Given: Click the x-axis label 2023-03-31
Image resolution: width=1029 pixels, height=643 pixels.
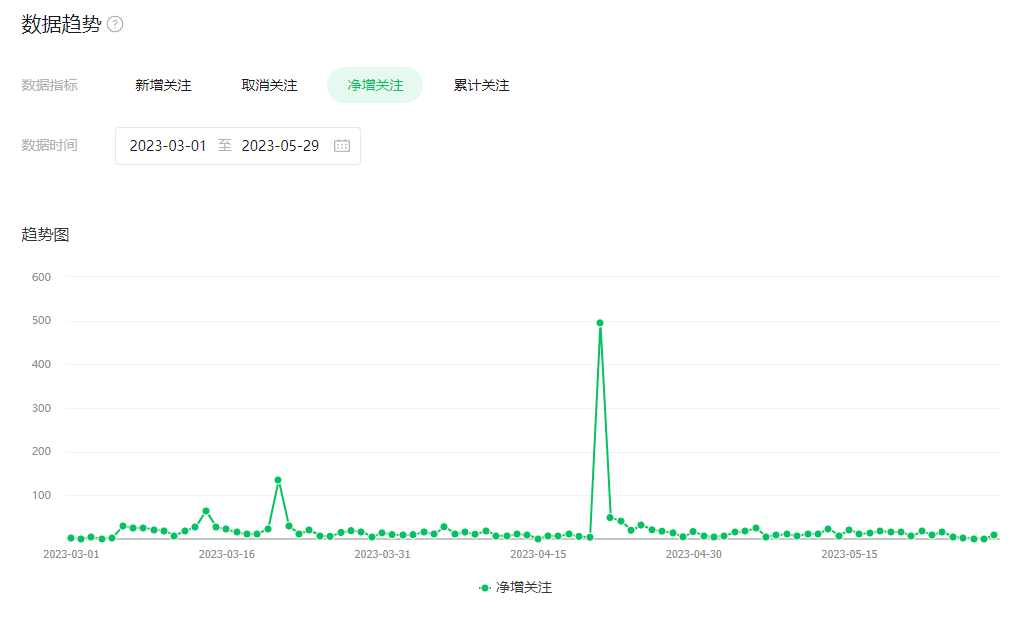Looking at the screenshot, I should point(382,554).
